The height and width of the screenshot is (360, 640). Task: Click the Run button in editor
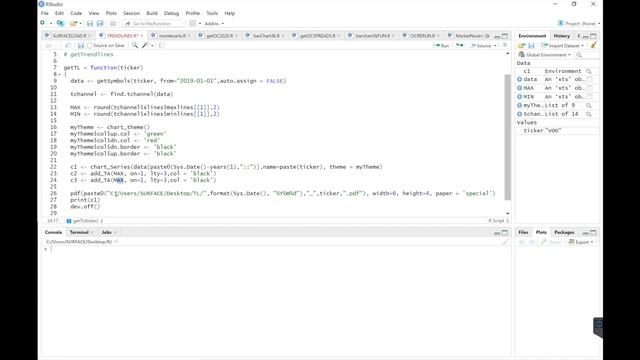point(442,46)
